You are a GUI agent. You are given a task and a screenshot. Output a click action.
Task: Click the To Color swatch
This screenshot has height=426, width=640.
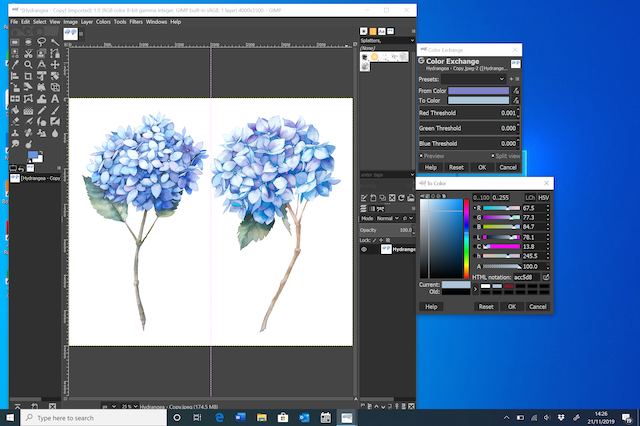coord(478,101)
